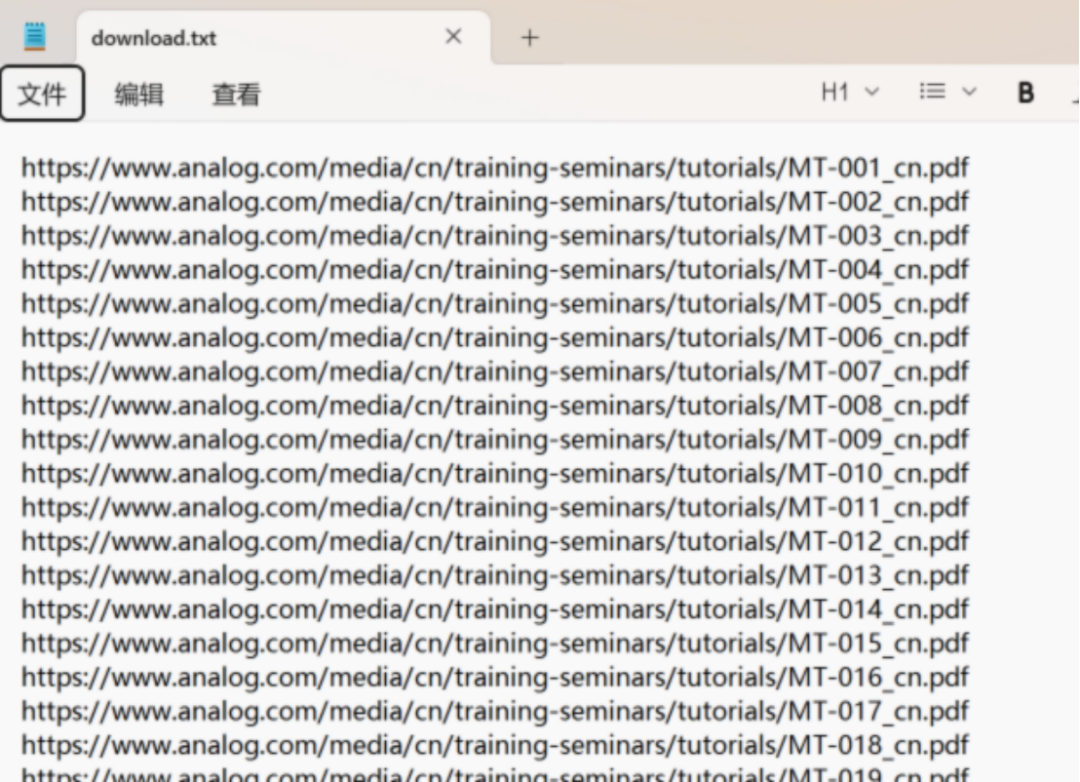This screenshot has height=782, width=1080.
Task: Click the Notepad app icon
Action: tap(34, 37)
